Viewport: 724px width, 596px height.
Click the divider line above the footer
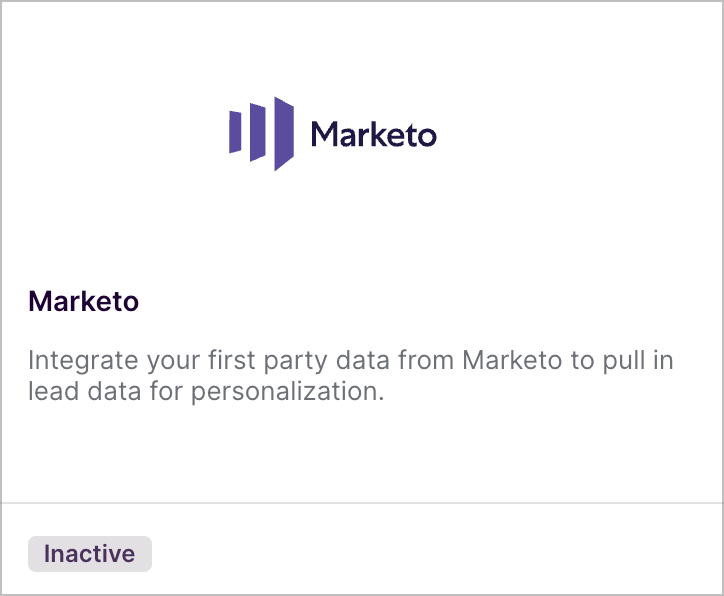pos(362,503)
